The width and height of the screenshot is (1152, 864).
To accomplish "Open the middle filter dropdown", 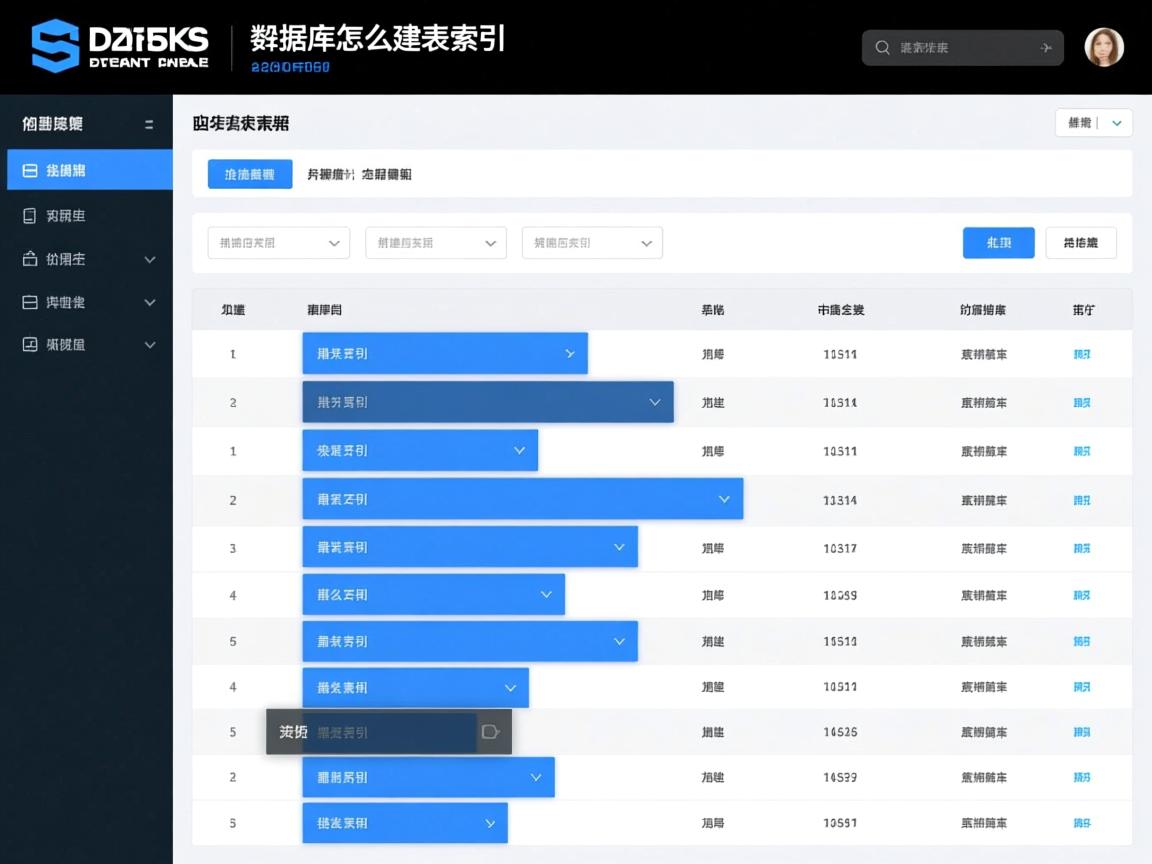I will click(435, 242).
